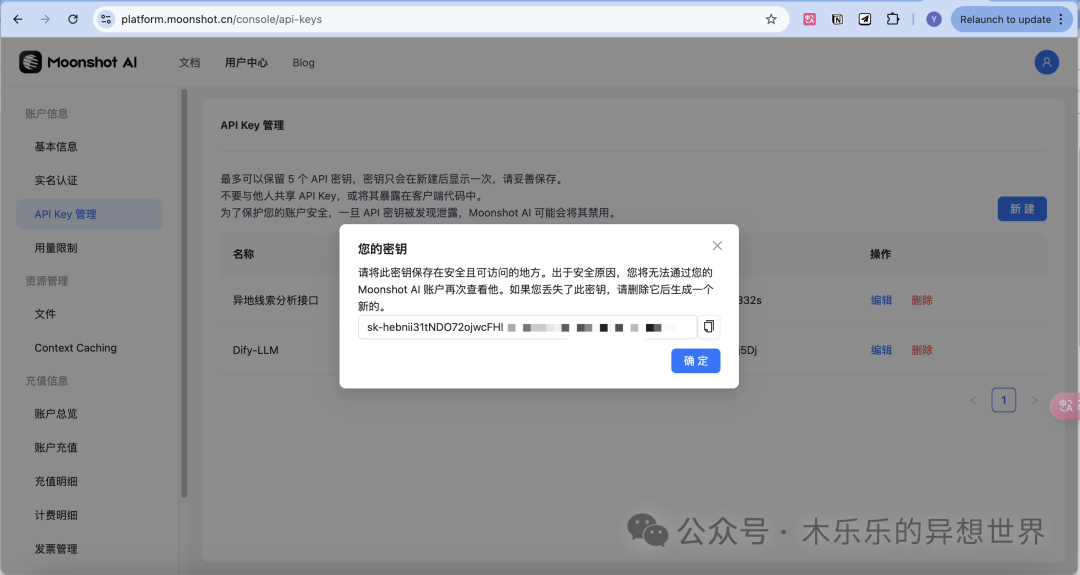Click the 账户信息 sidebar section label

point(47,114)
